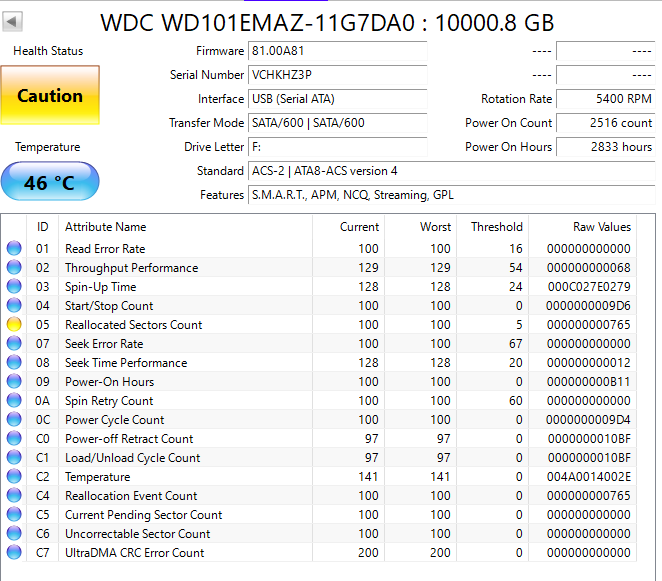This screenshot has height=581, width=662.
Task: Click the blue Read Error Rate status icon
Action: pos(14,249)
